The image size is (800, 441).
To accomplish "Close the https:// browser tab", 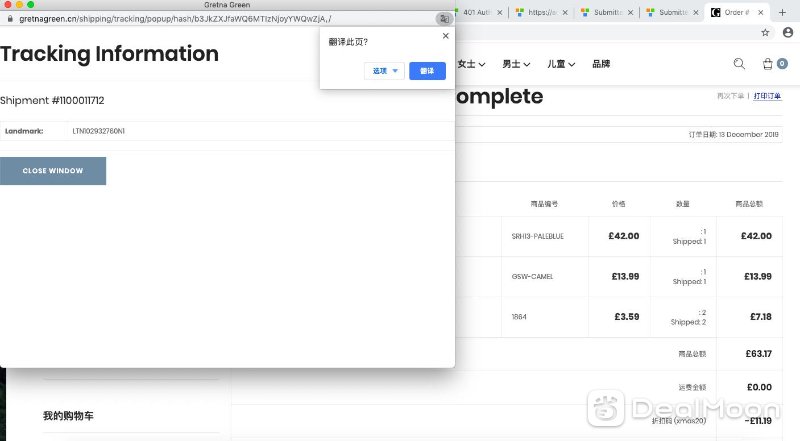I will [x=565, y=12].
